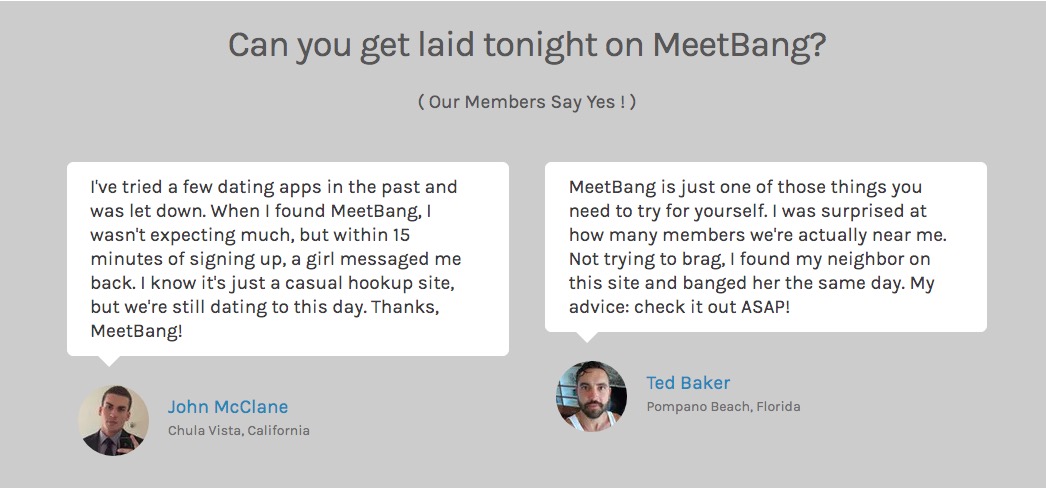Click Ted Baker's testimonial speech bubble
This screenshot has width=1046, height=488.
coord(766,247)
